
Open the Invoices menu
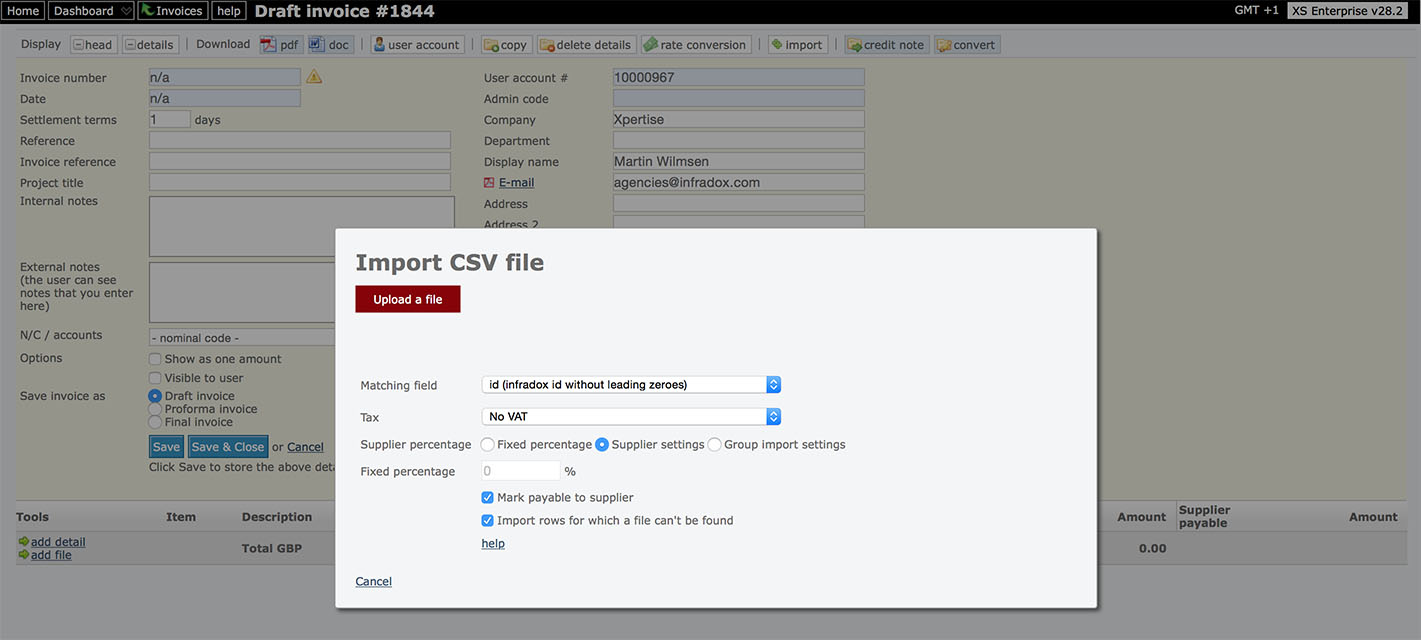pyautogui.click(x=172, y=11)
